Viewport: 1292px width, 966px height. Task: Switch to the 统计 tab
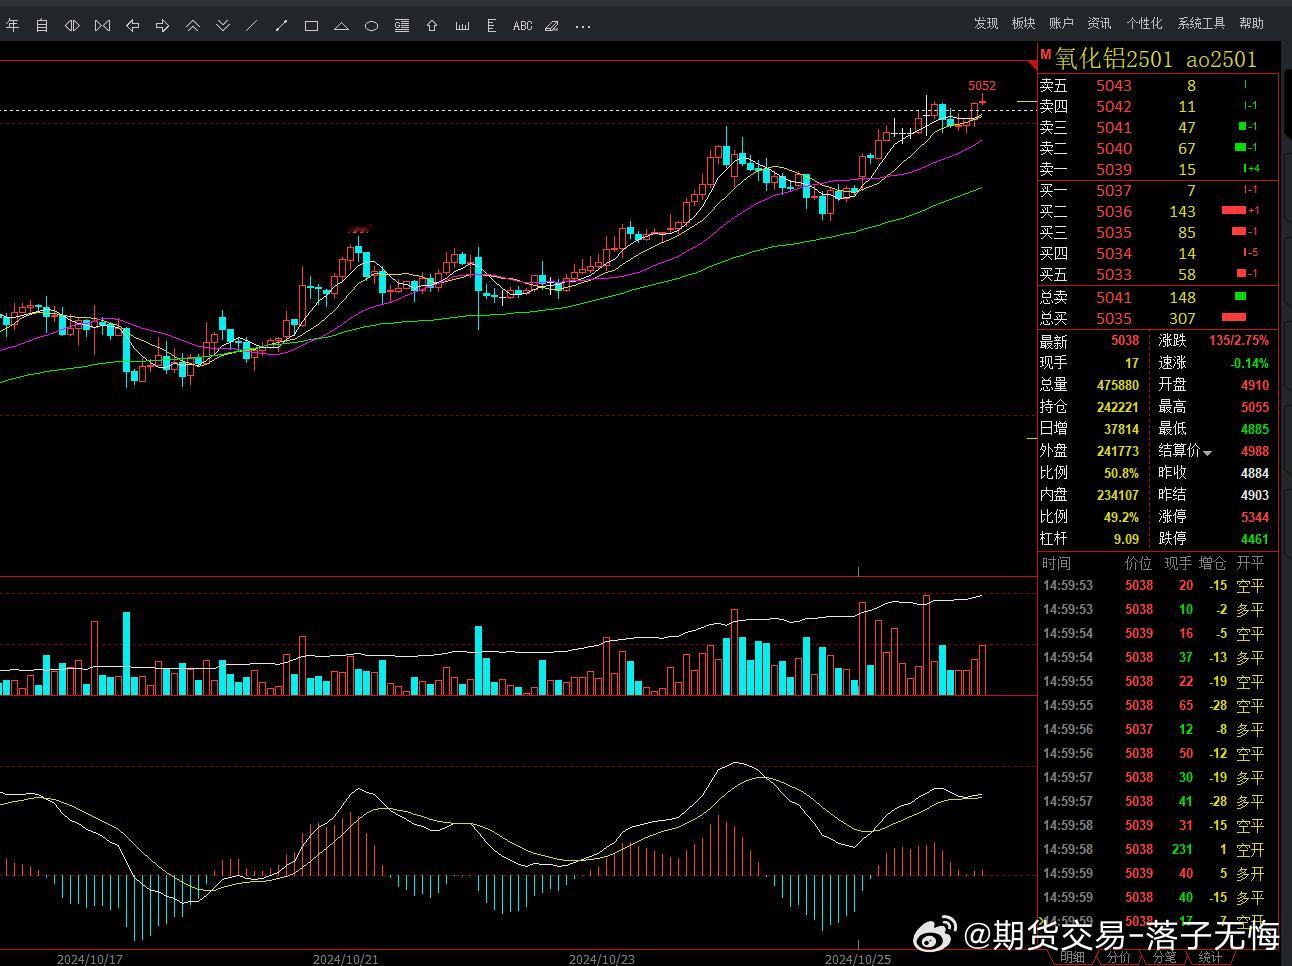tap(1210, 957)
